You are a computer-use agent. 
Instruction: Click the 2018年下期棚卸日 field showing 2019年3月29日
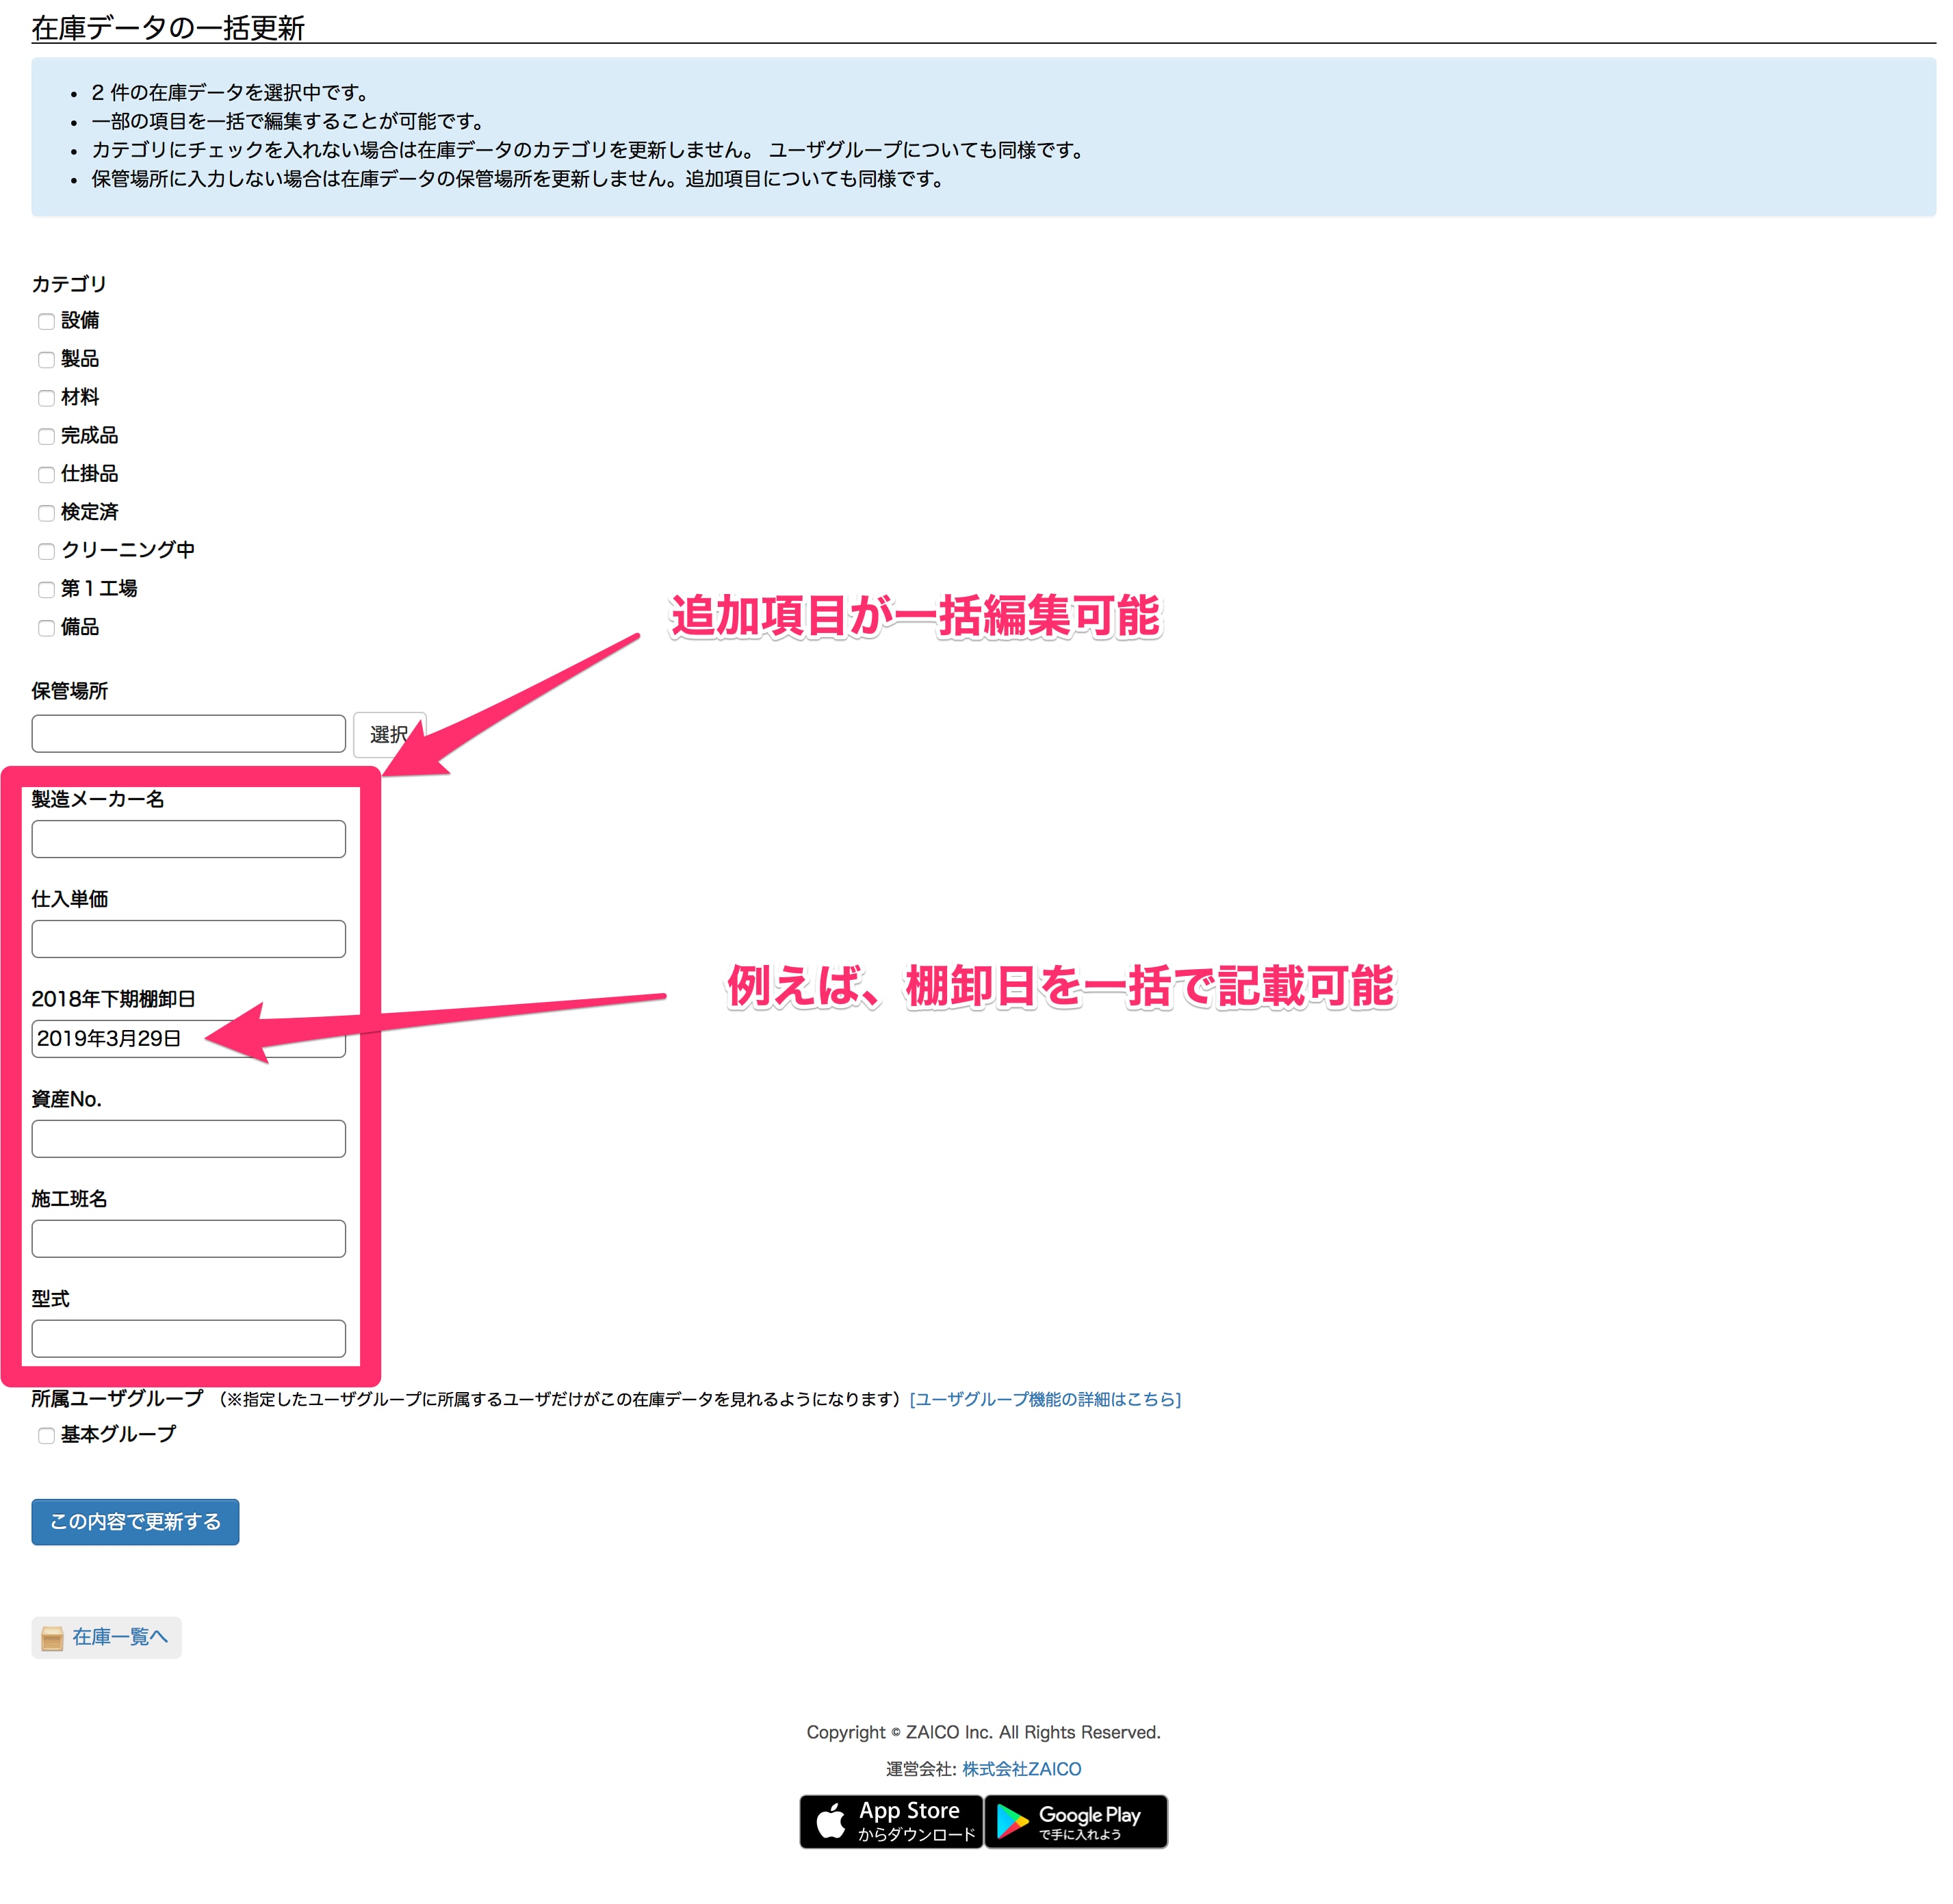pyautogui.click(x=188, y=1039)
